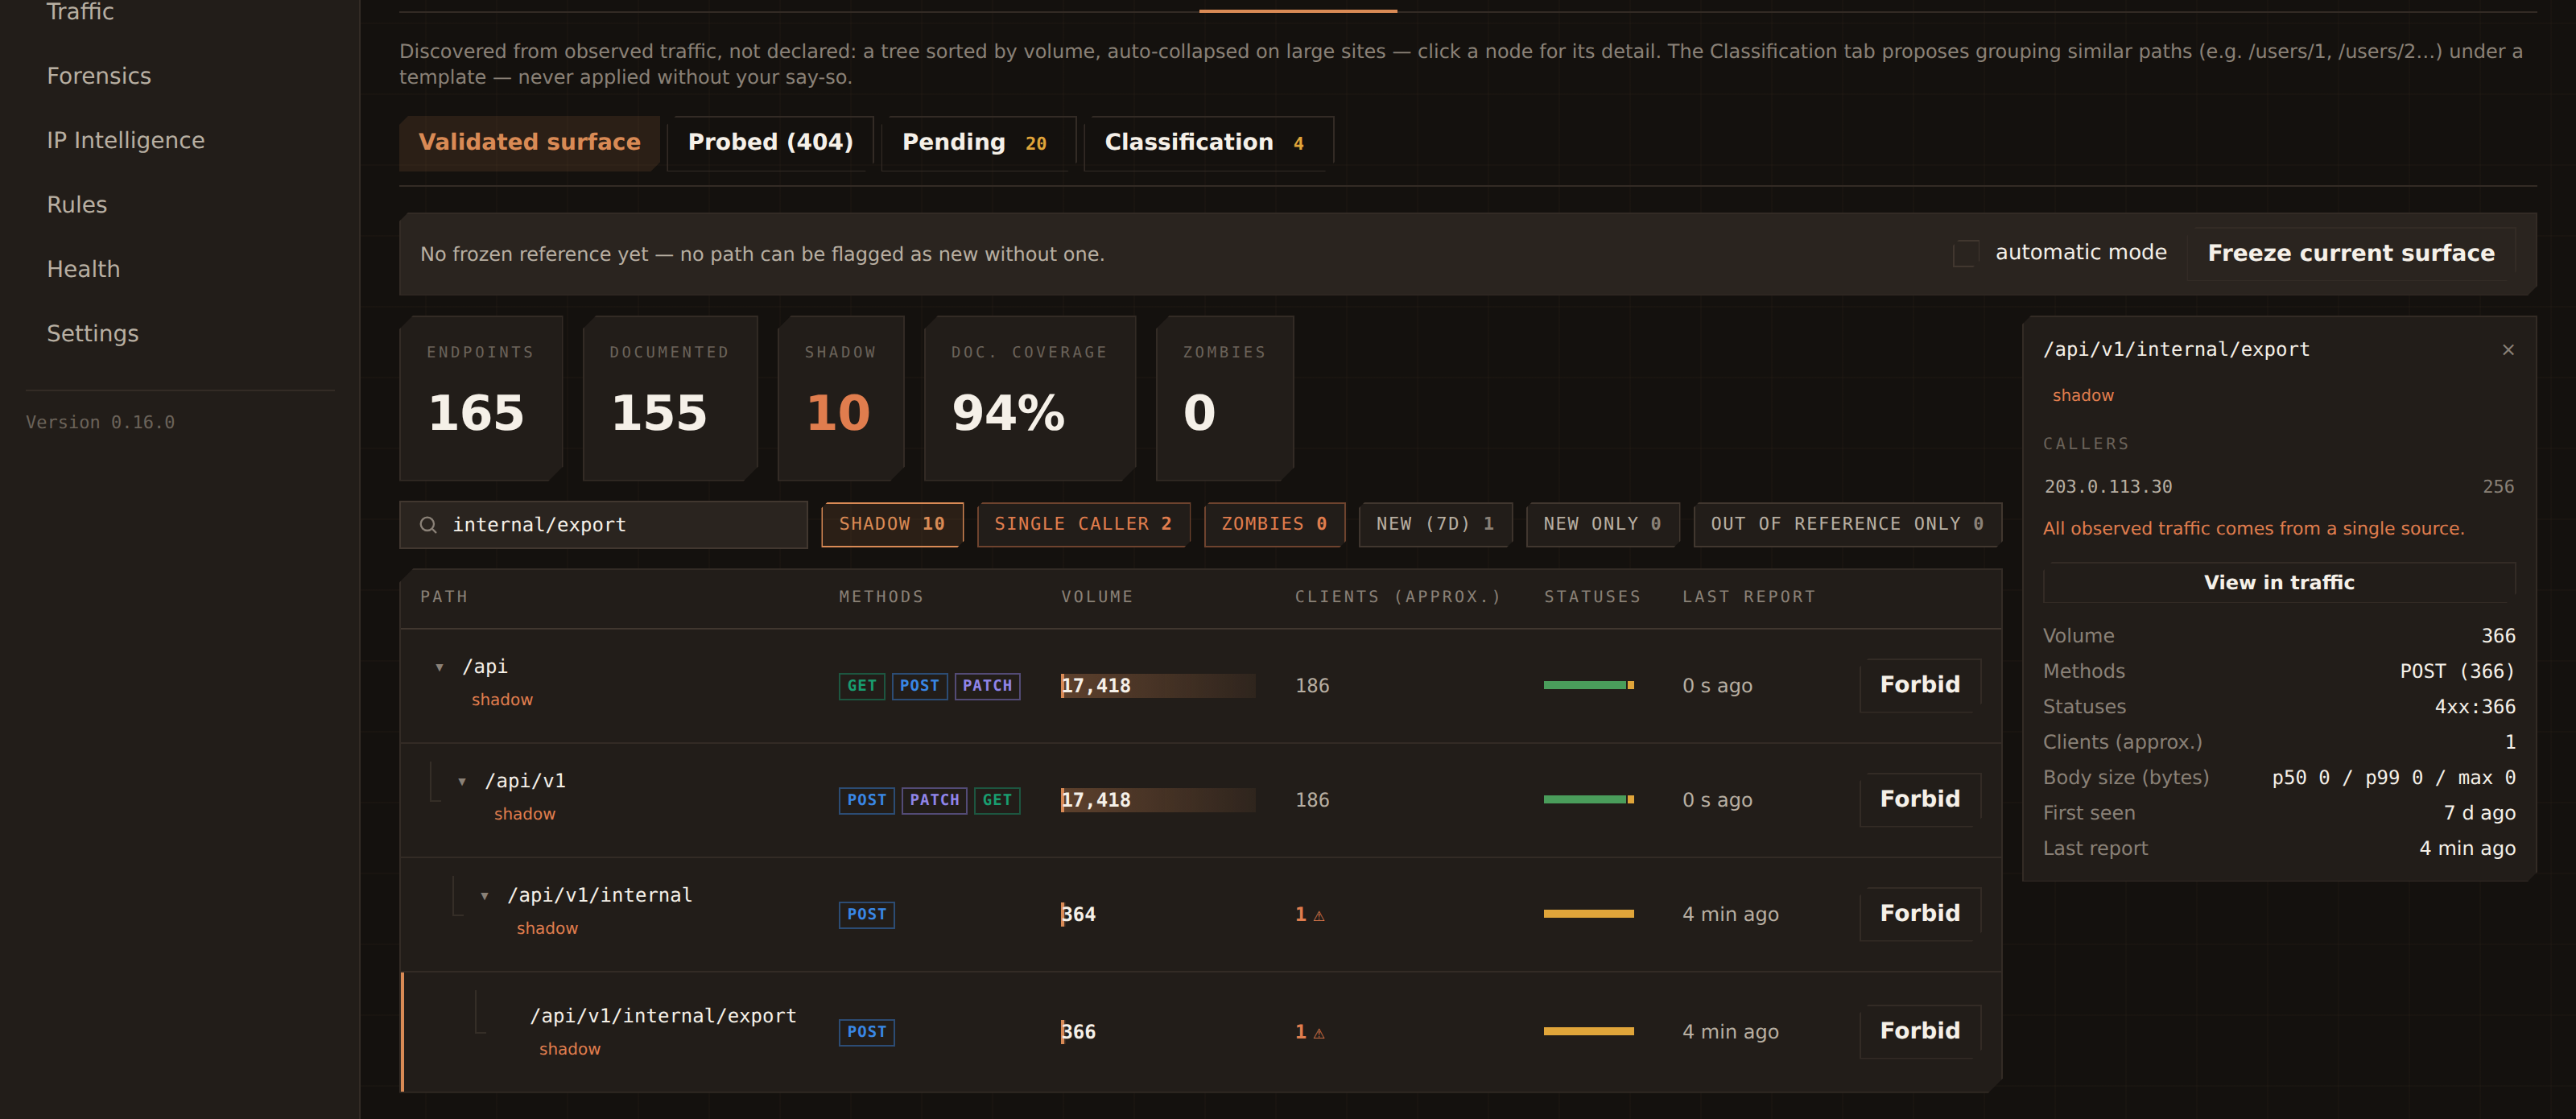This screenshot has height=1119, width=2576.
Task: Click the Version 0.16.0 label
Action: [x=100, y=423]
